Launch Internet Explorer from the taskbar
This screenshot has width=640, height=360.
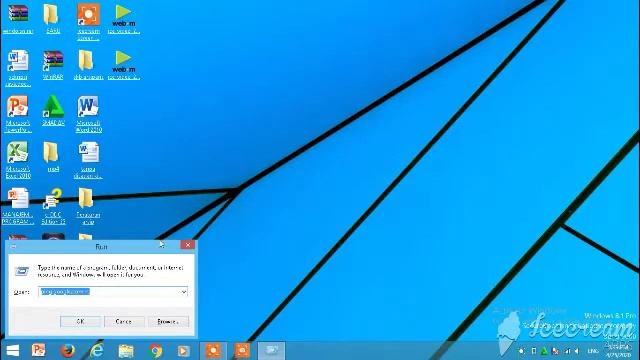point(97,351)
